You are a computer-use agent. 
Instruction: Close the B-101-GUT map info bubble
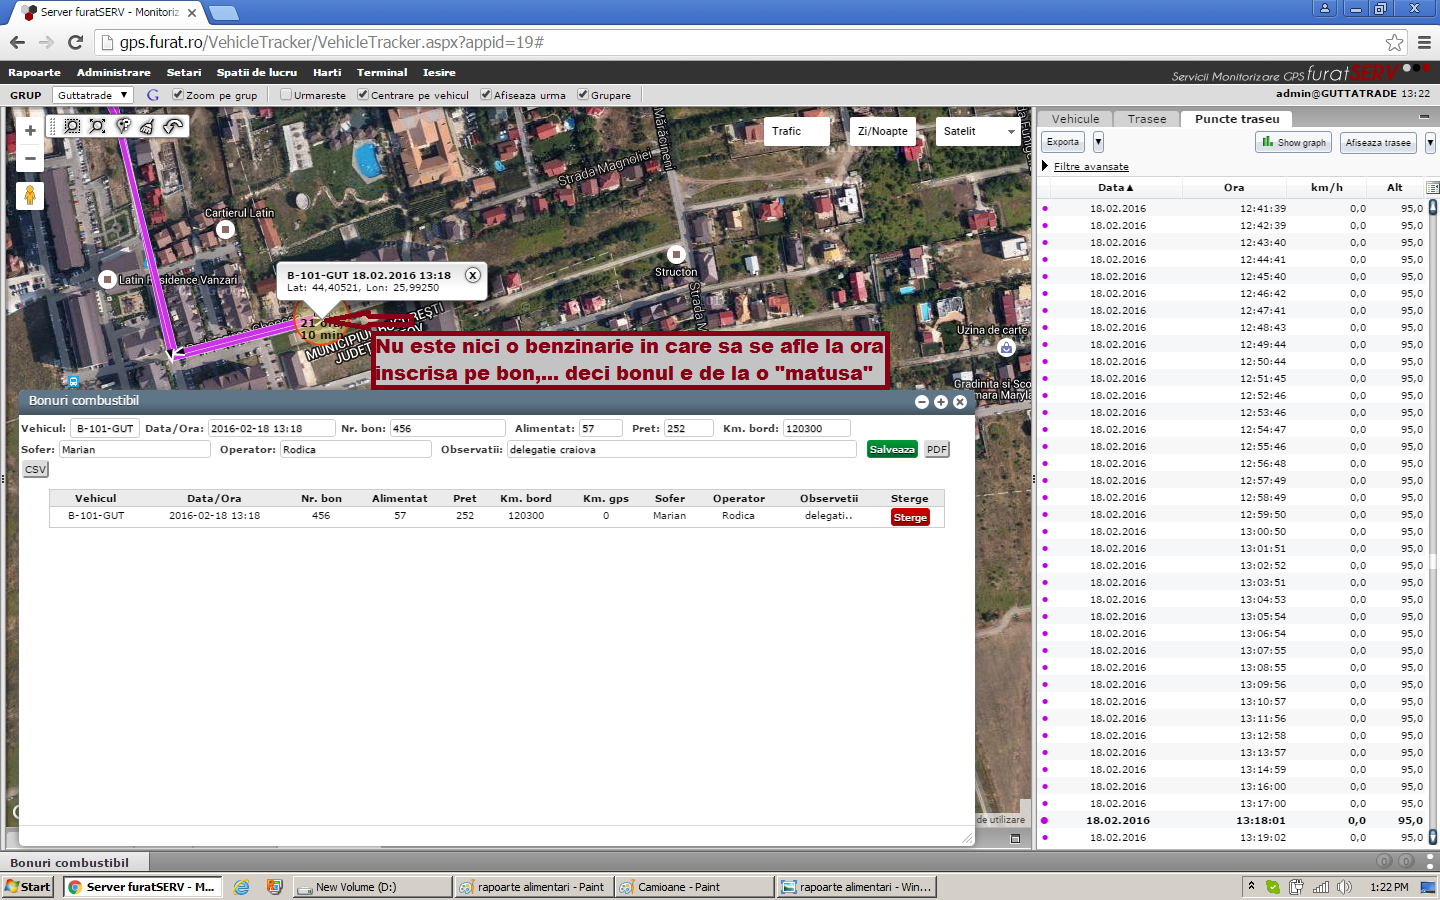473,275
